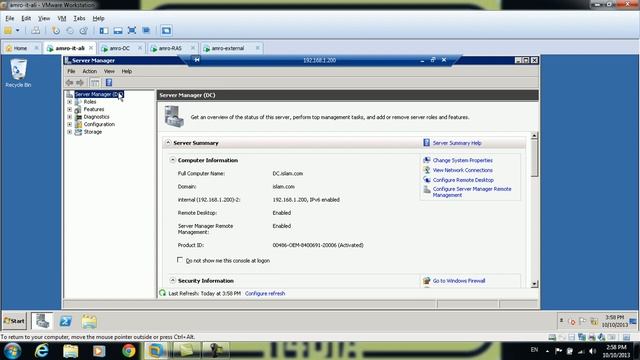Click the VMware power button icon
Viewport: 640px width, 360px height.
click(x=8, y=31)
